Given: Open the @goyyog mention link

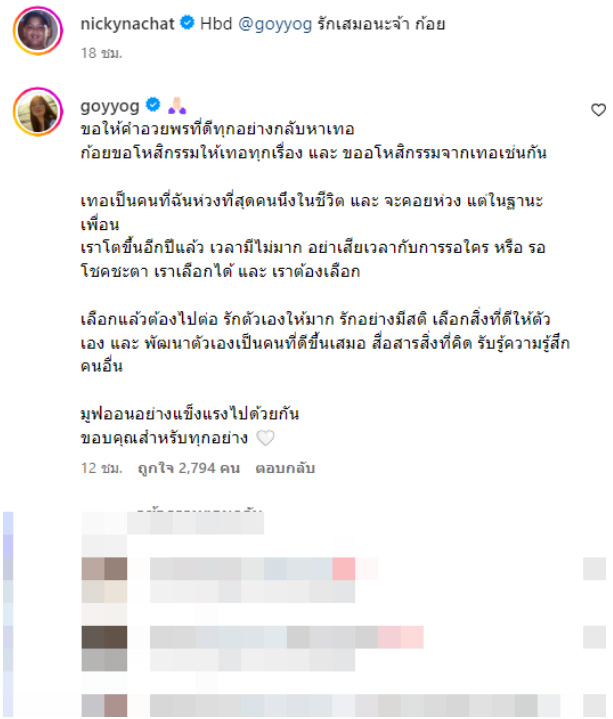Looking at the screenshot, I should click(275, 24).
